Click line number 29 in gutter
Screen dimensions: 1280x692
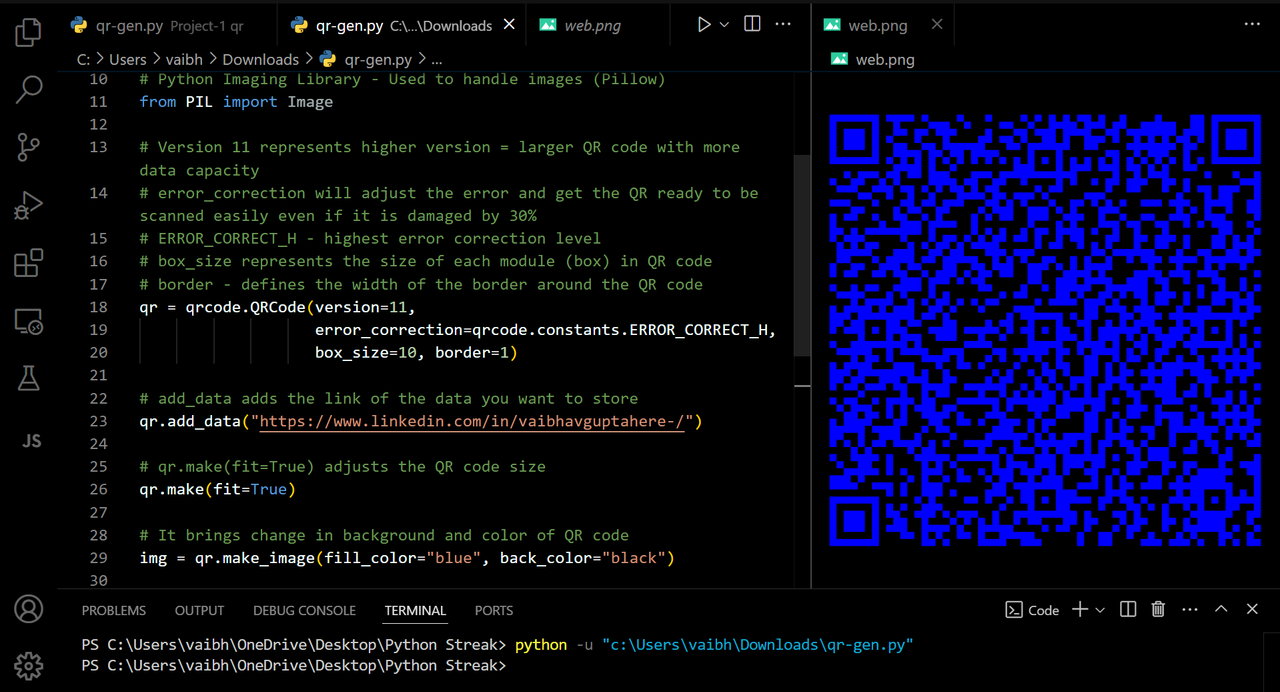point(98,558)
